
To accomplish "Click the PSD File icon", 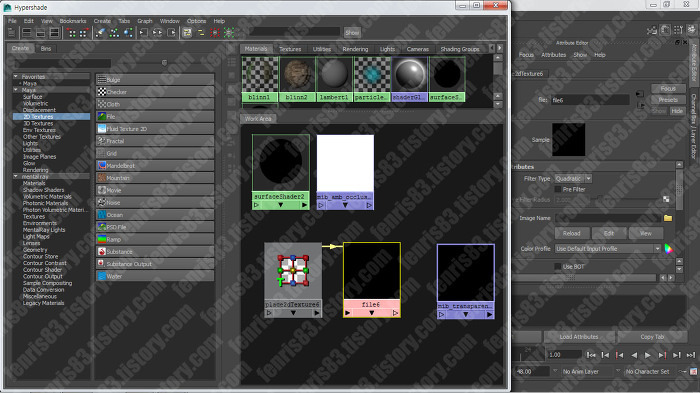I will pos(102,227).
